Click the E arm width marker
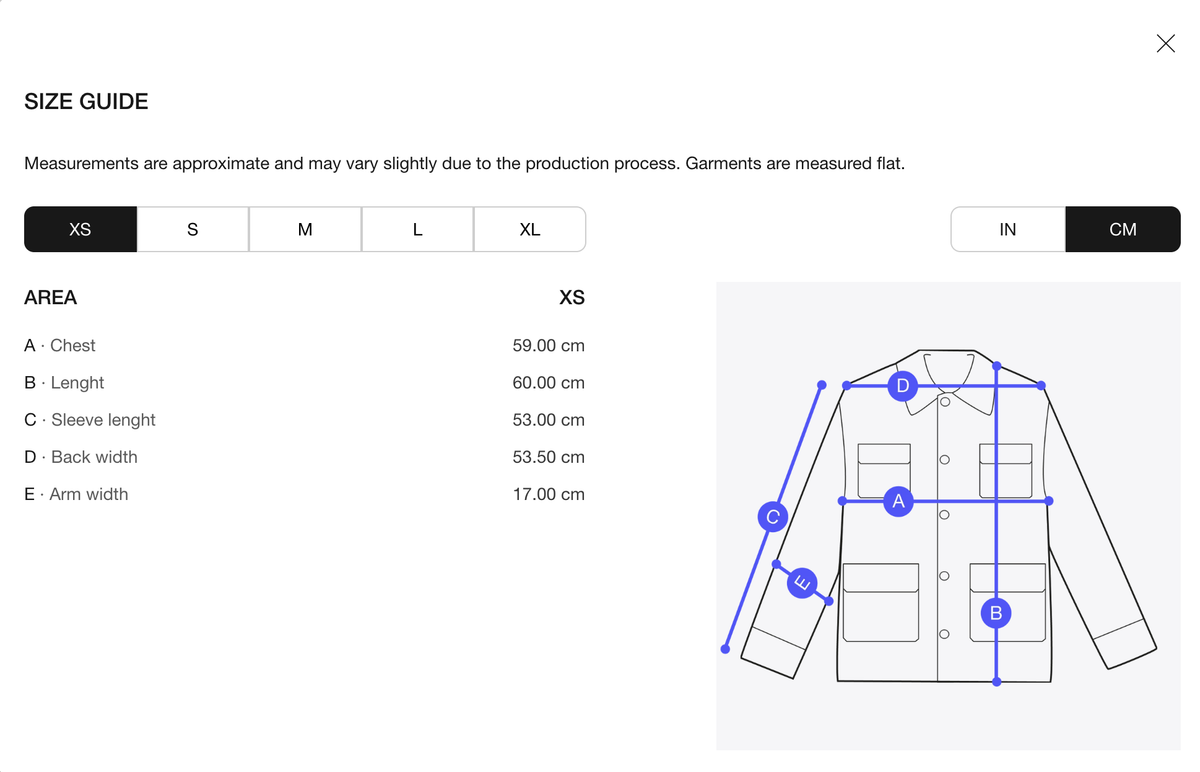The width and height of the screenshot is (1200, 772). [x=802, y=582]
